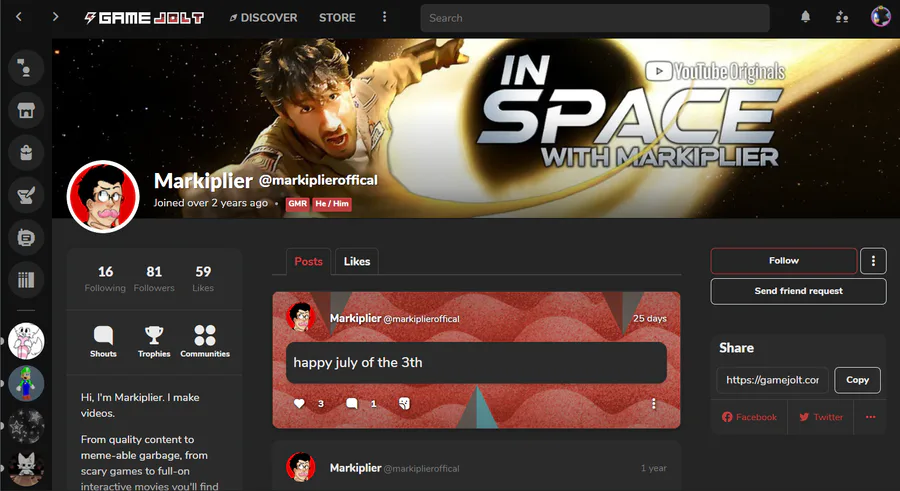
Task: Send friend request to Markiplier
Action: point(798,291)
